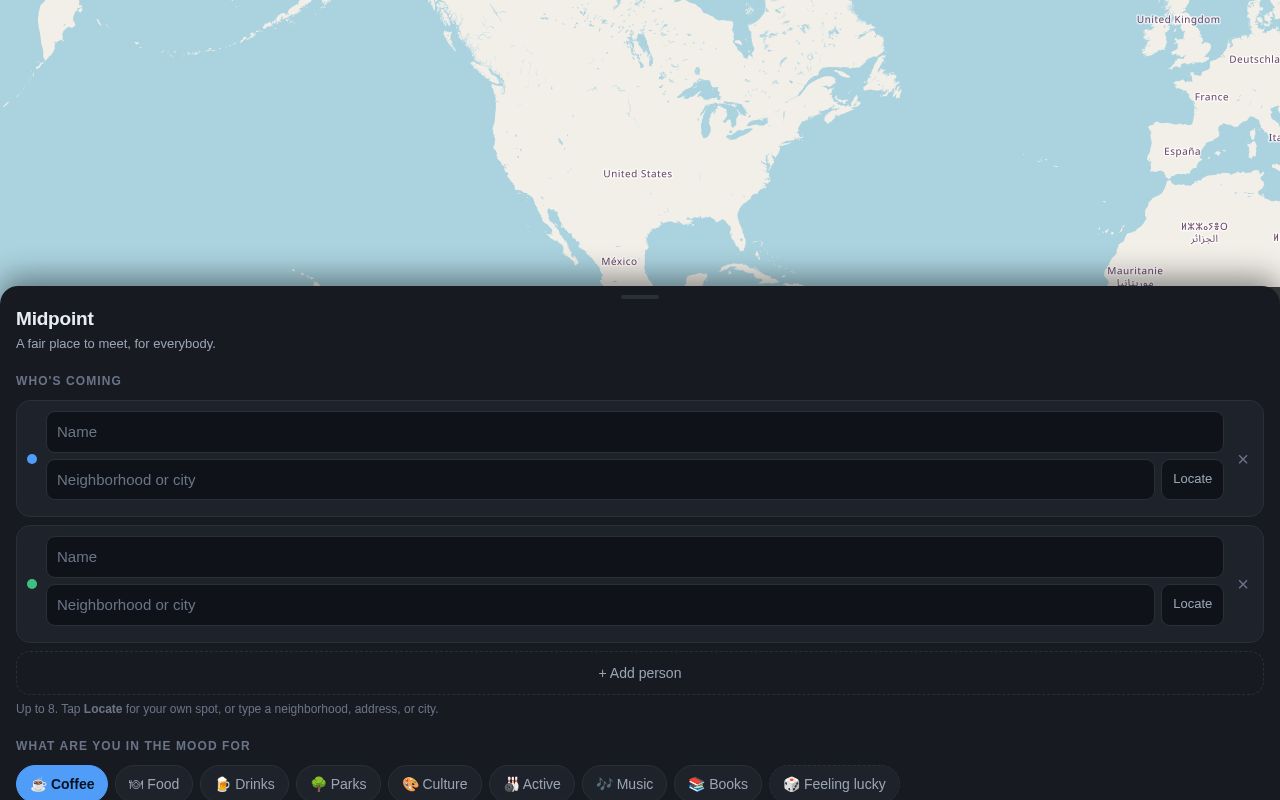
Task: Click the WHAT ARE YOU IN THE MOOD FOR label
Action: (133, 746)
